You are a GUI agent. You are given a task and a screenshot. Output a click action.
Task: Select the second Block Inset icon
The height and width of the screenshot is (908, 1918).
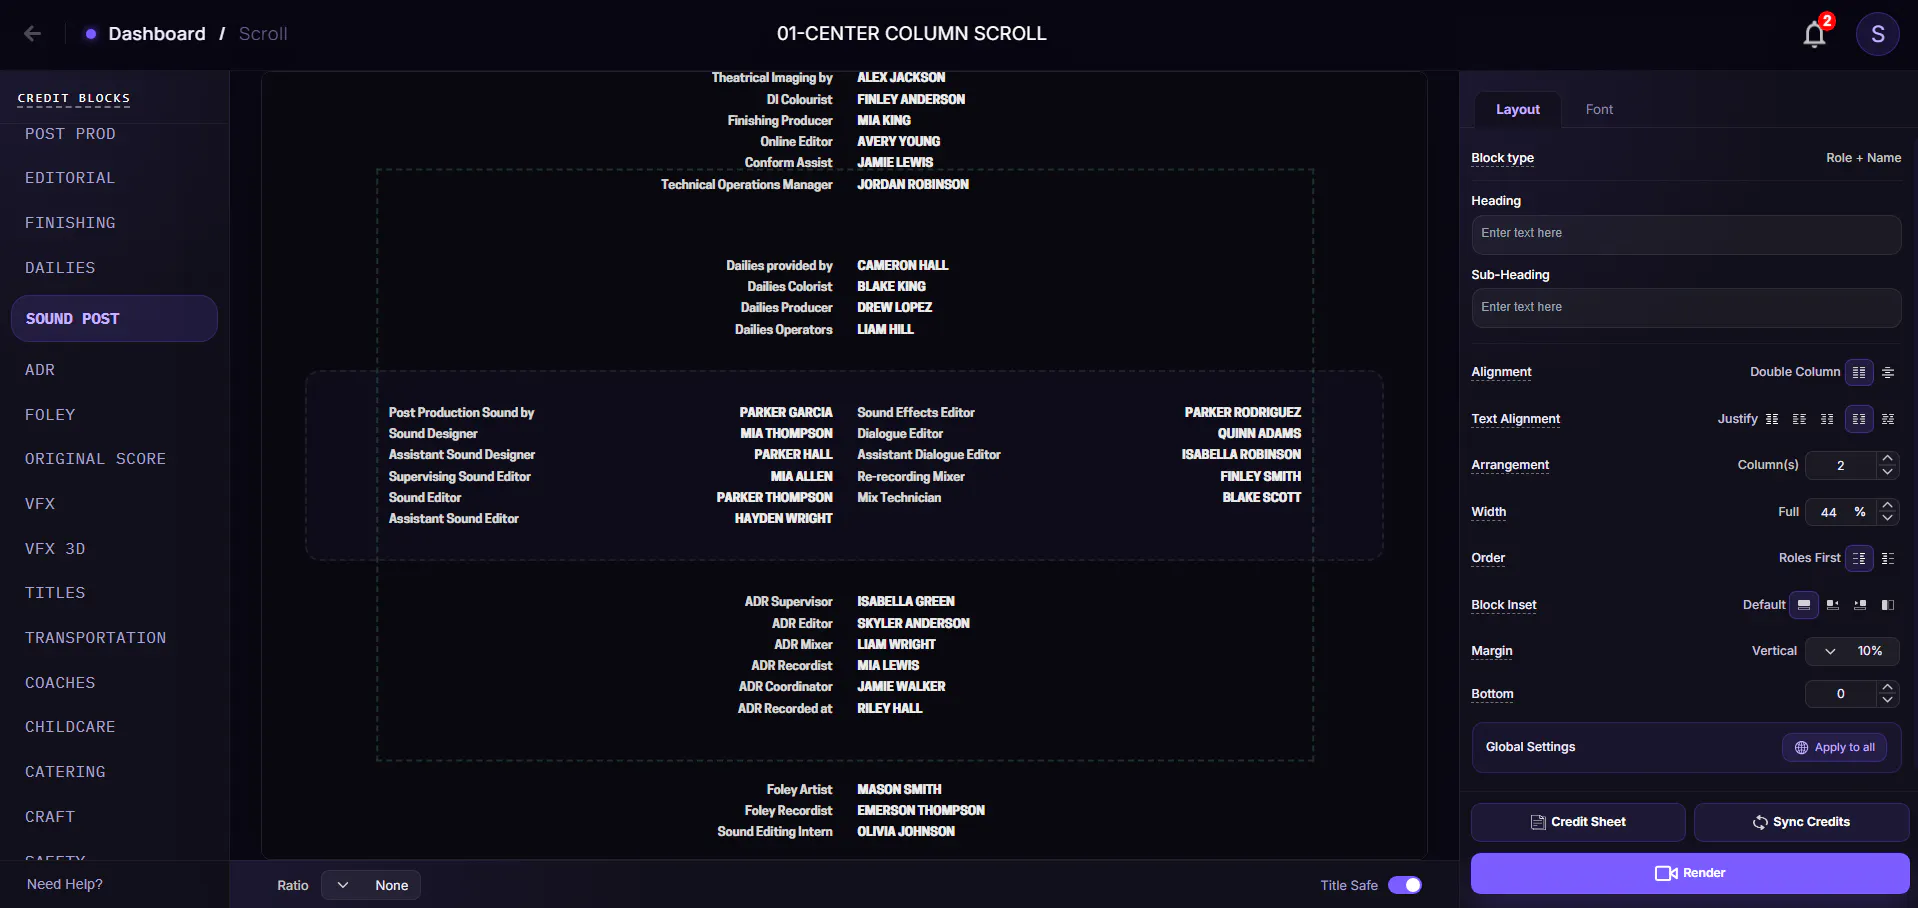click(x=1832, y=605)
